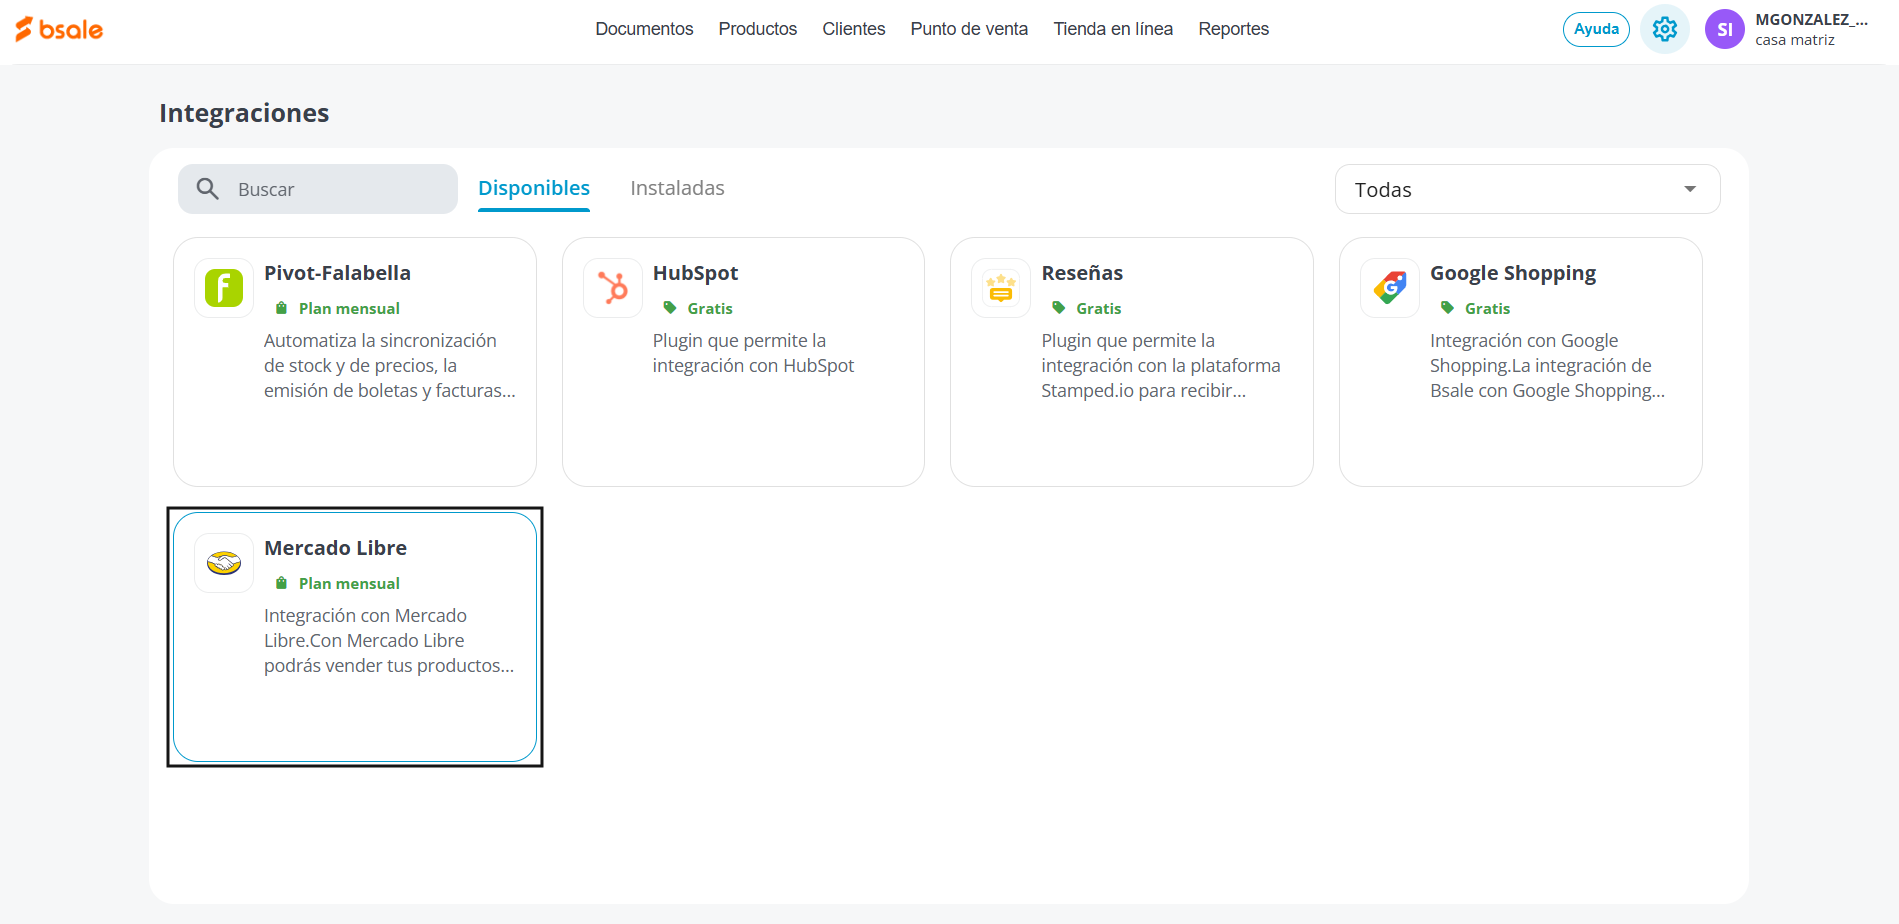Image resolution: width=1899 pixels, height=924 pixels.
Task: Click the HubSpot logo icon
Action: coord(613,288)
